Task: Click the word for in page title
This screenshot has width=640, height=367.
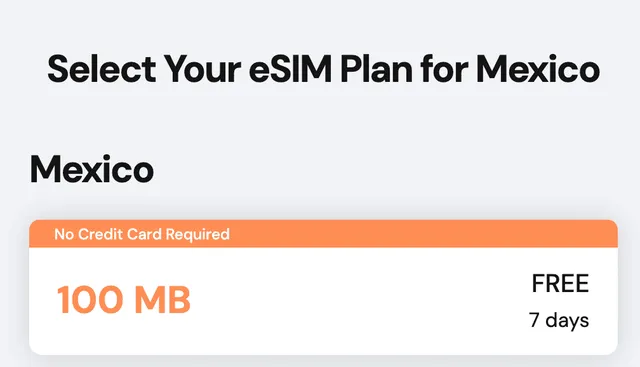Action: click(x=444, y=69)
